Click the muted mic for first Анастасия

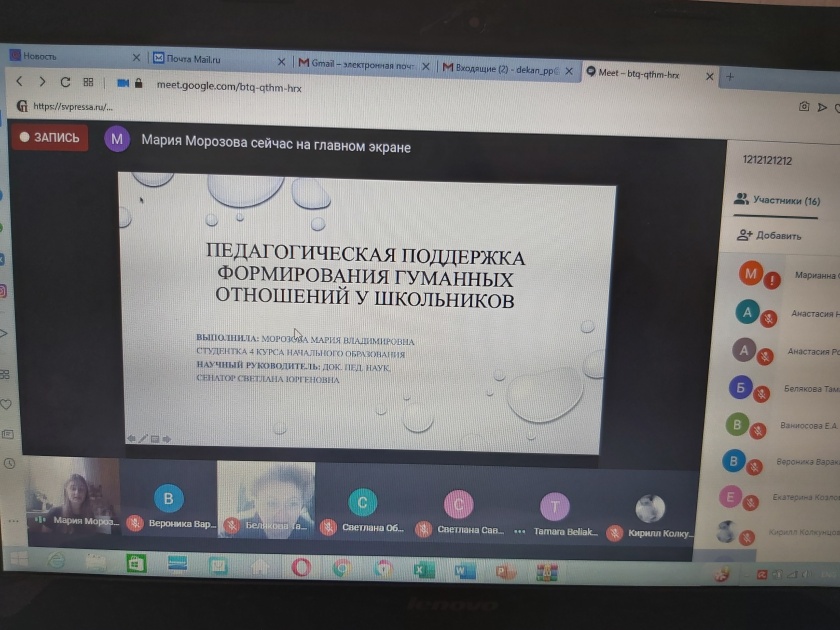tap(768, 319)
